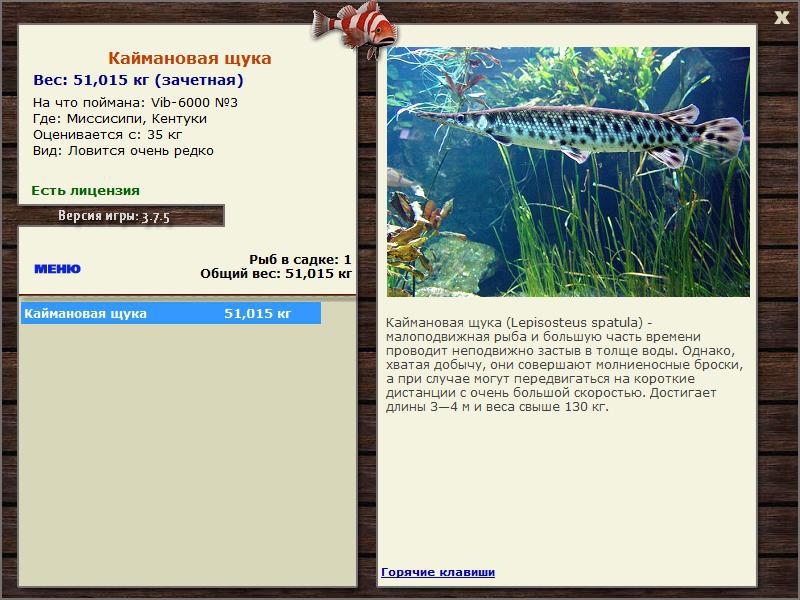Click 'На что поймана: Vib-6000 №3' text
Screen dimensions: 800x600
pyautogui.click(x=135, y=103)
